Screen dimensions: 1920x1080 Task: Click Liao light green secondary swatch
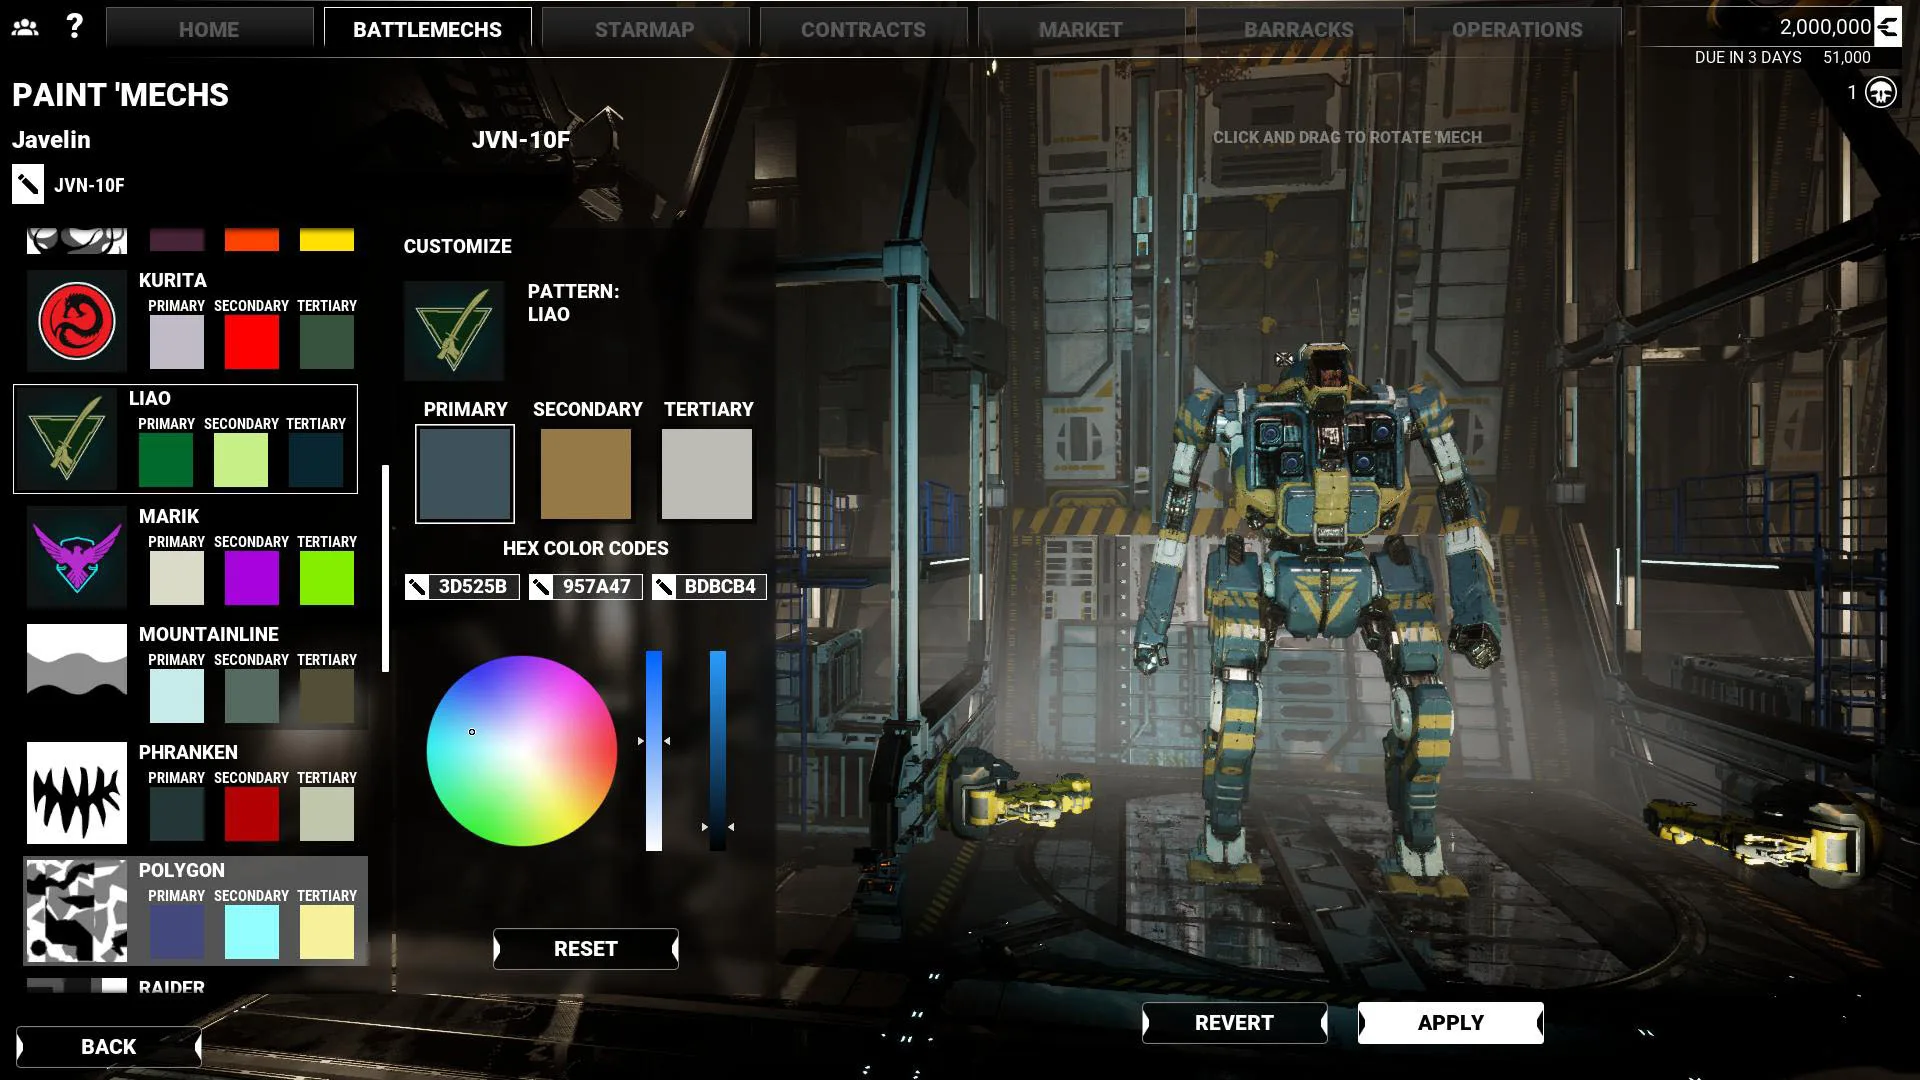(241, 460)
